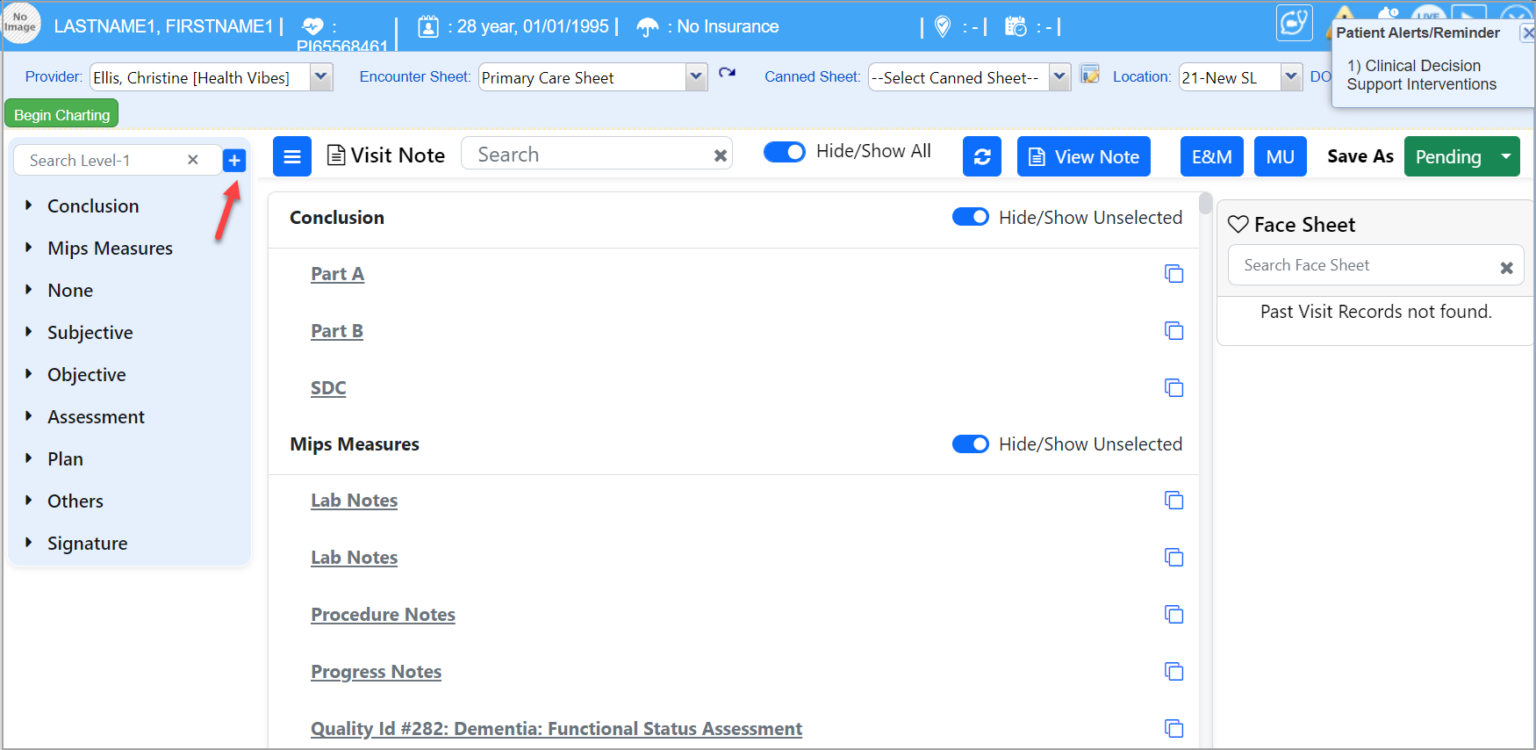Refresh the Encounter Sheet with the circular arrow

pyautogui.click(x=728, y=73)
